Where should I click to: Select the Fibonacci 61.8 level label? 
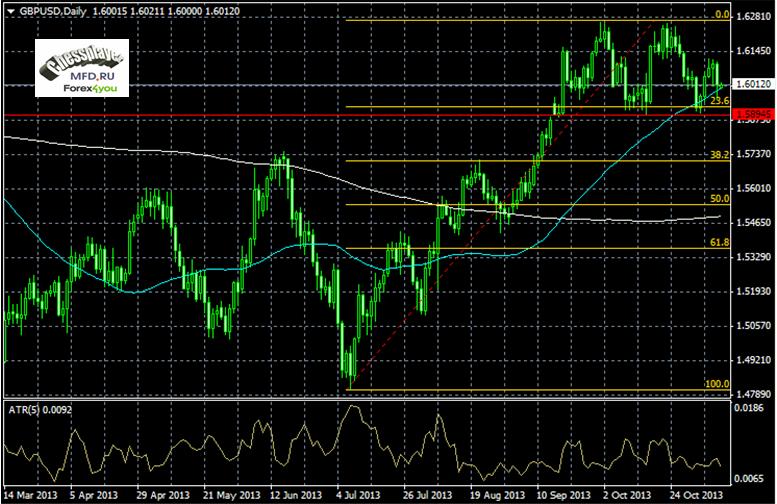pos(718,242)
